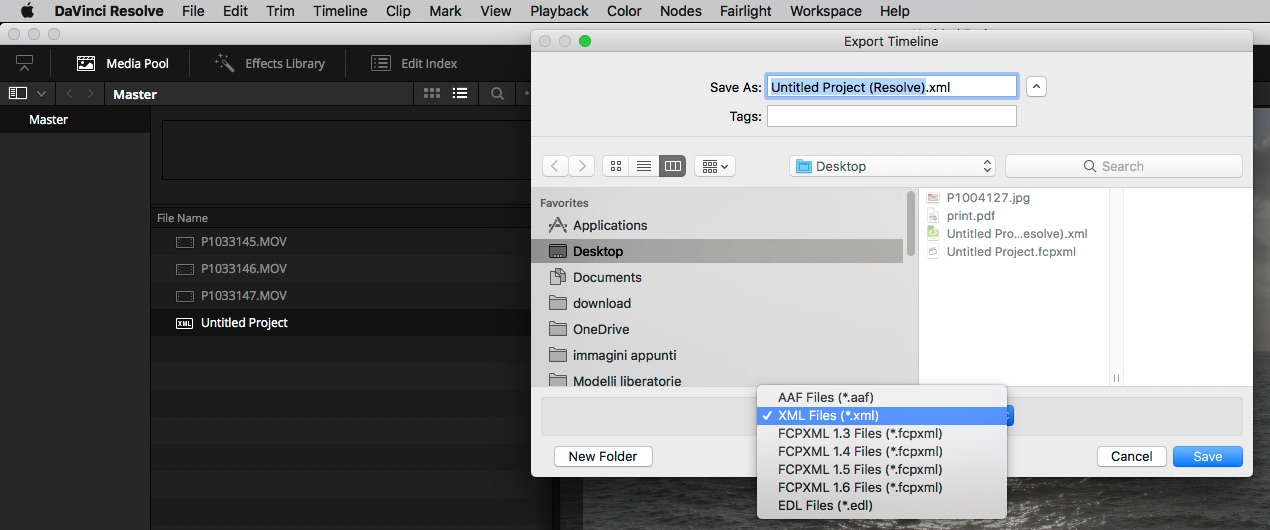Open the Effects Library panel
The height and width of the screenshot is (530, 1270).
pyautogui.click(x=270, y=63)
